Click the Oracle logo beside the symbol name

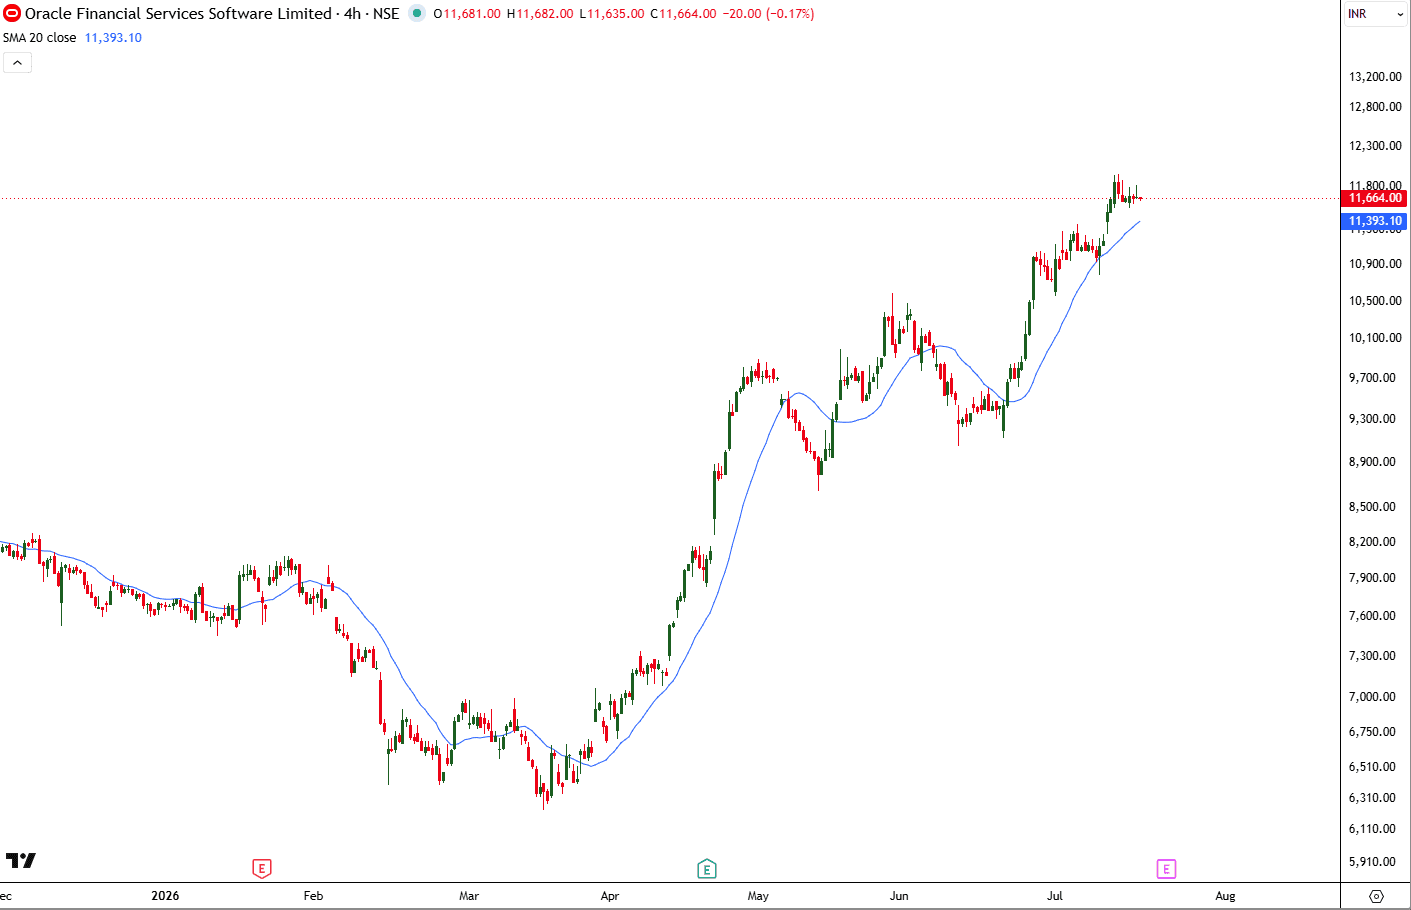pos(12,14)
